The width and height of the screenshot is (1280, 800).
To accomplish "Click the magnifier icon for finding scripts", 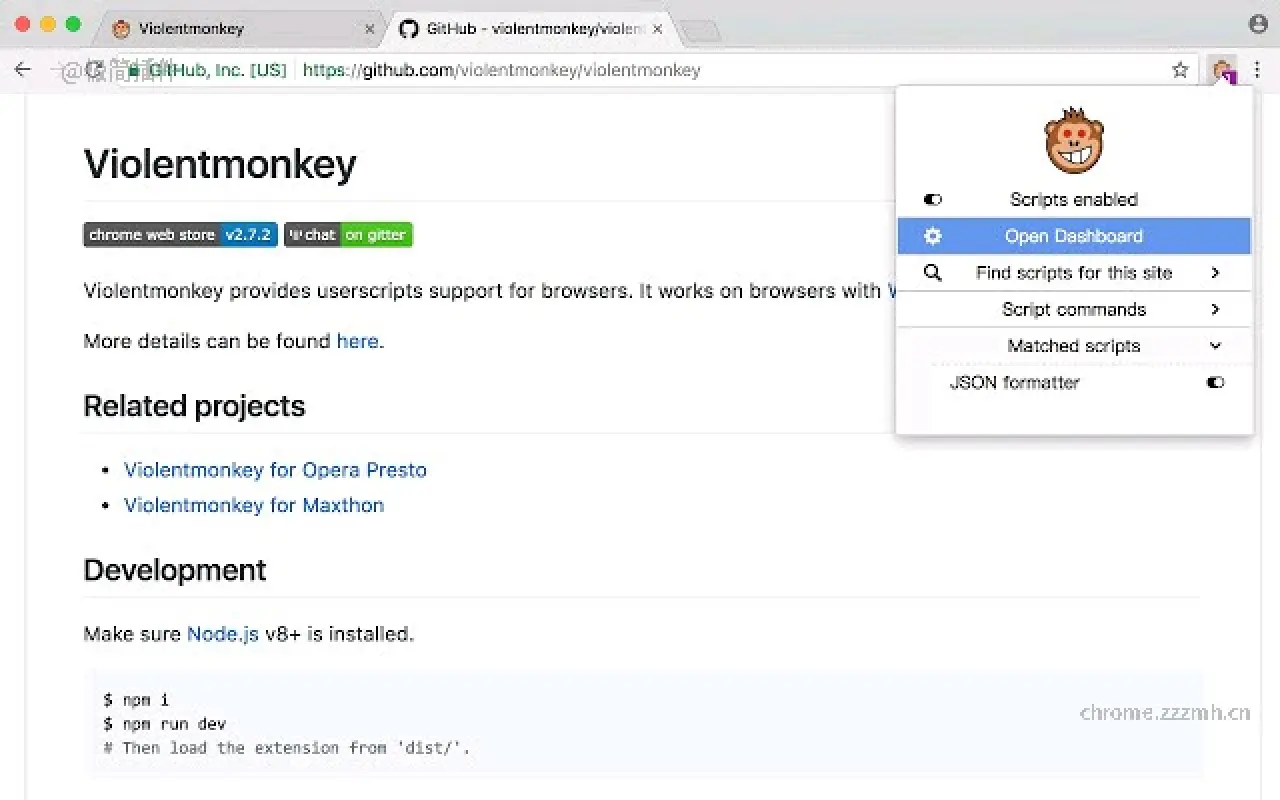I will (933, 273).
